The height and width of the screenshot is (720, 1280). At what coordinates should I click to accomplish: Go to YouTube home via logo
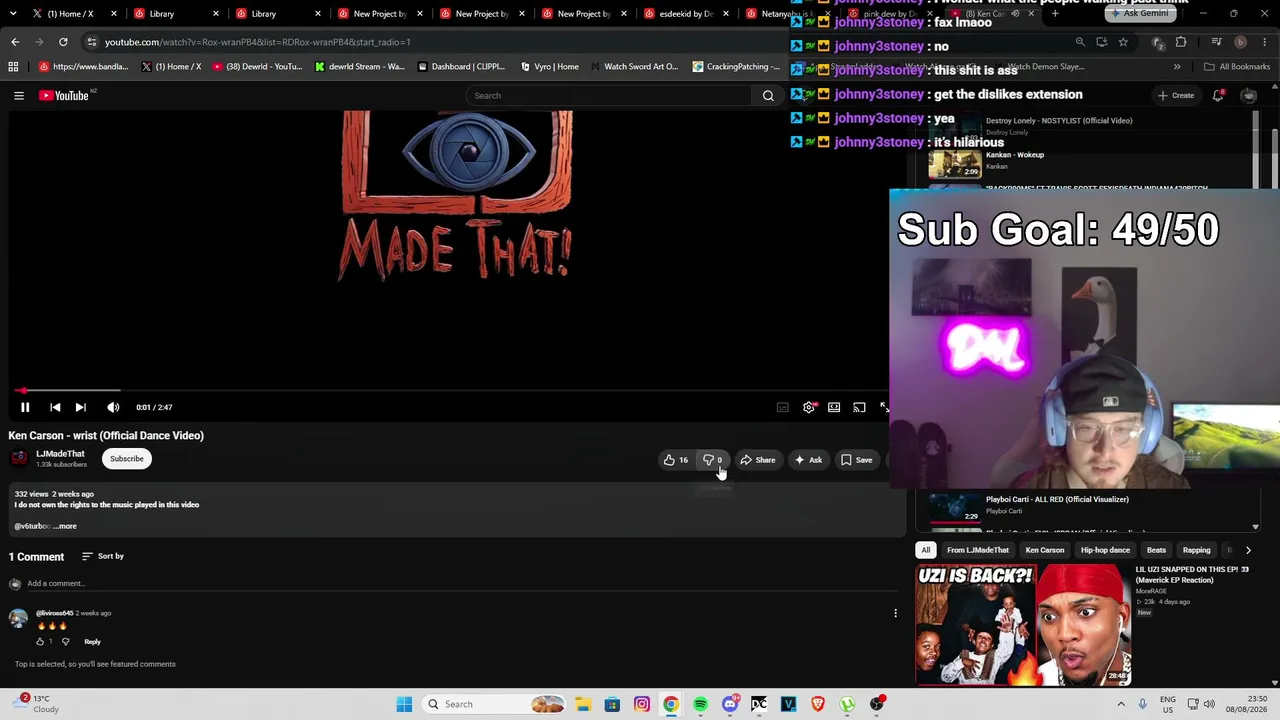pos(64,95)
